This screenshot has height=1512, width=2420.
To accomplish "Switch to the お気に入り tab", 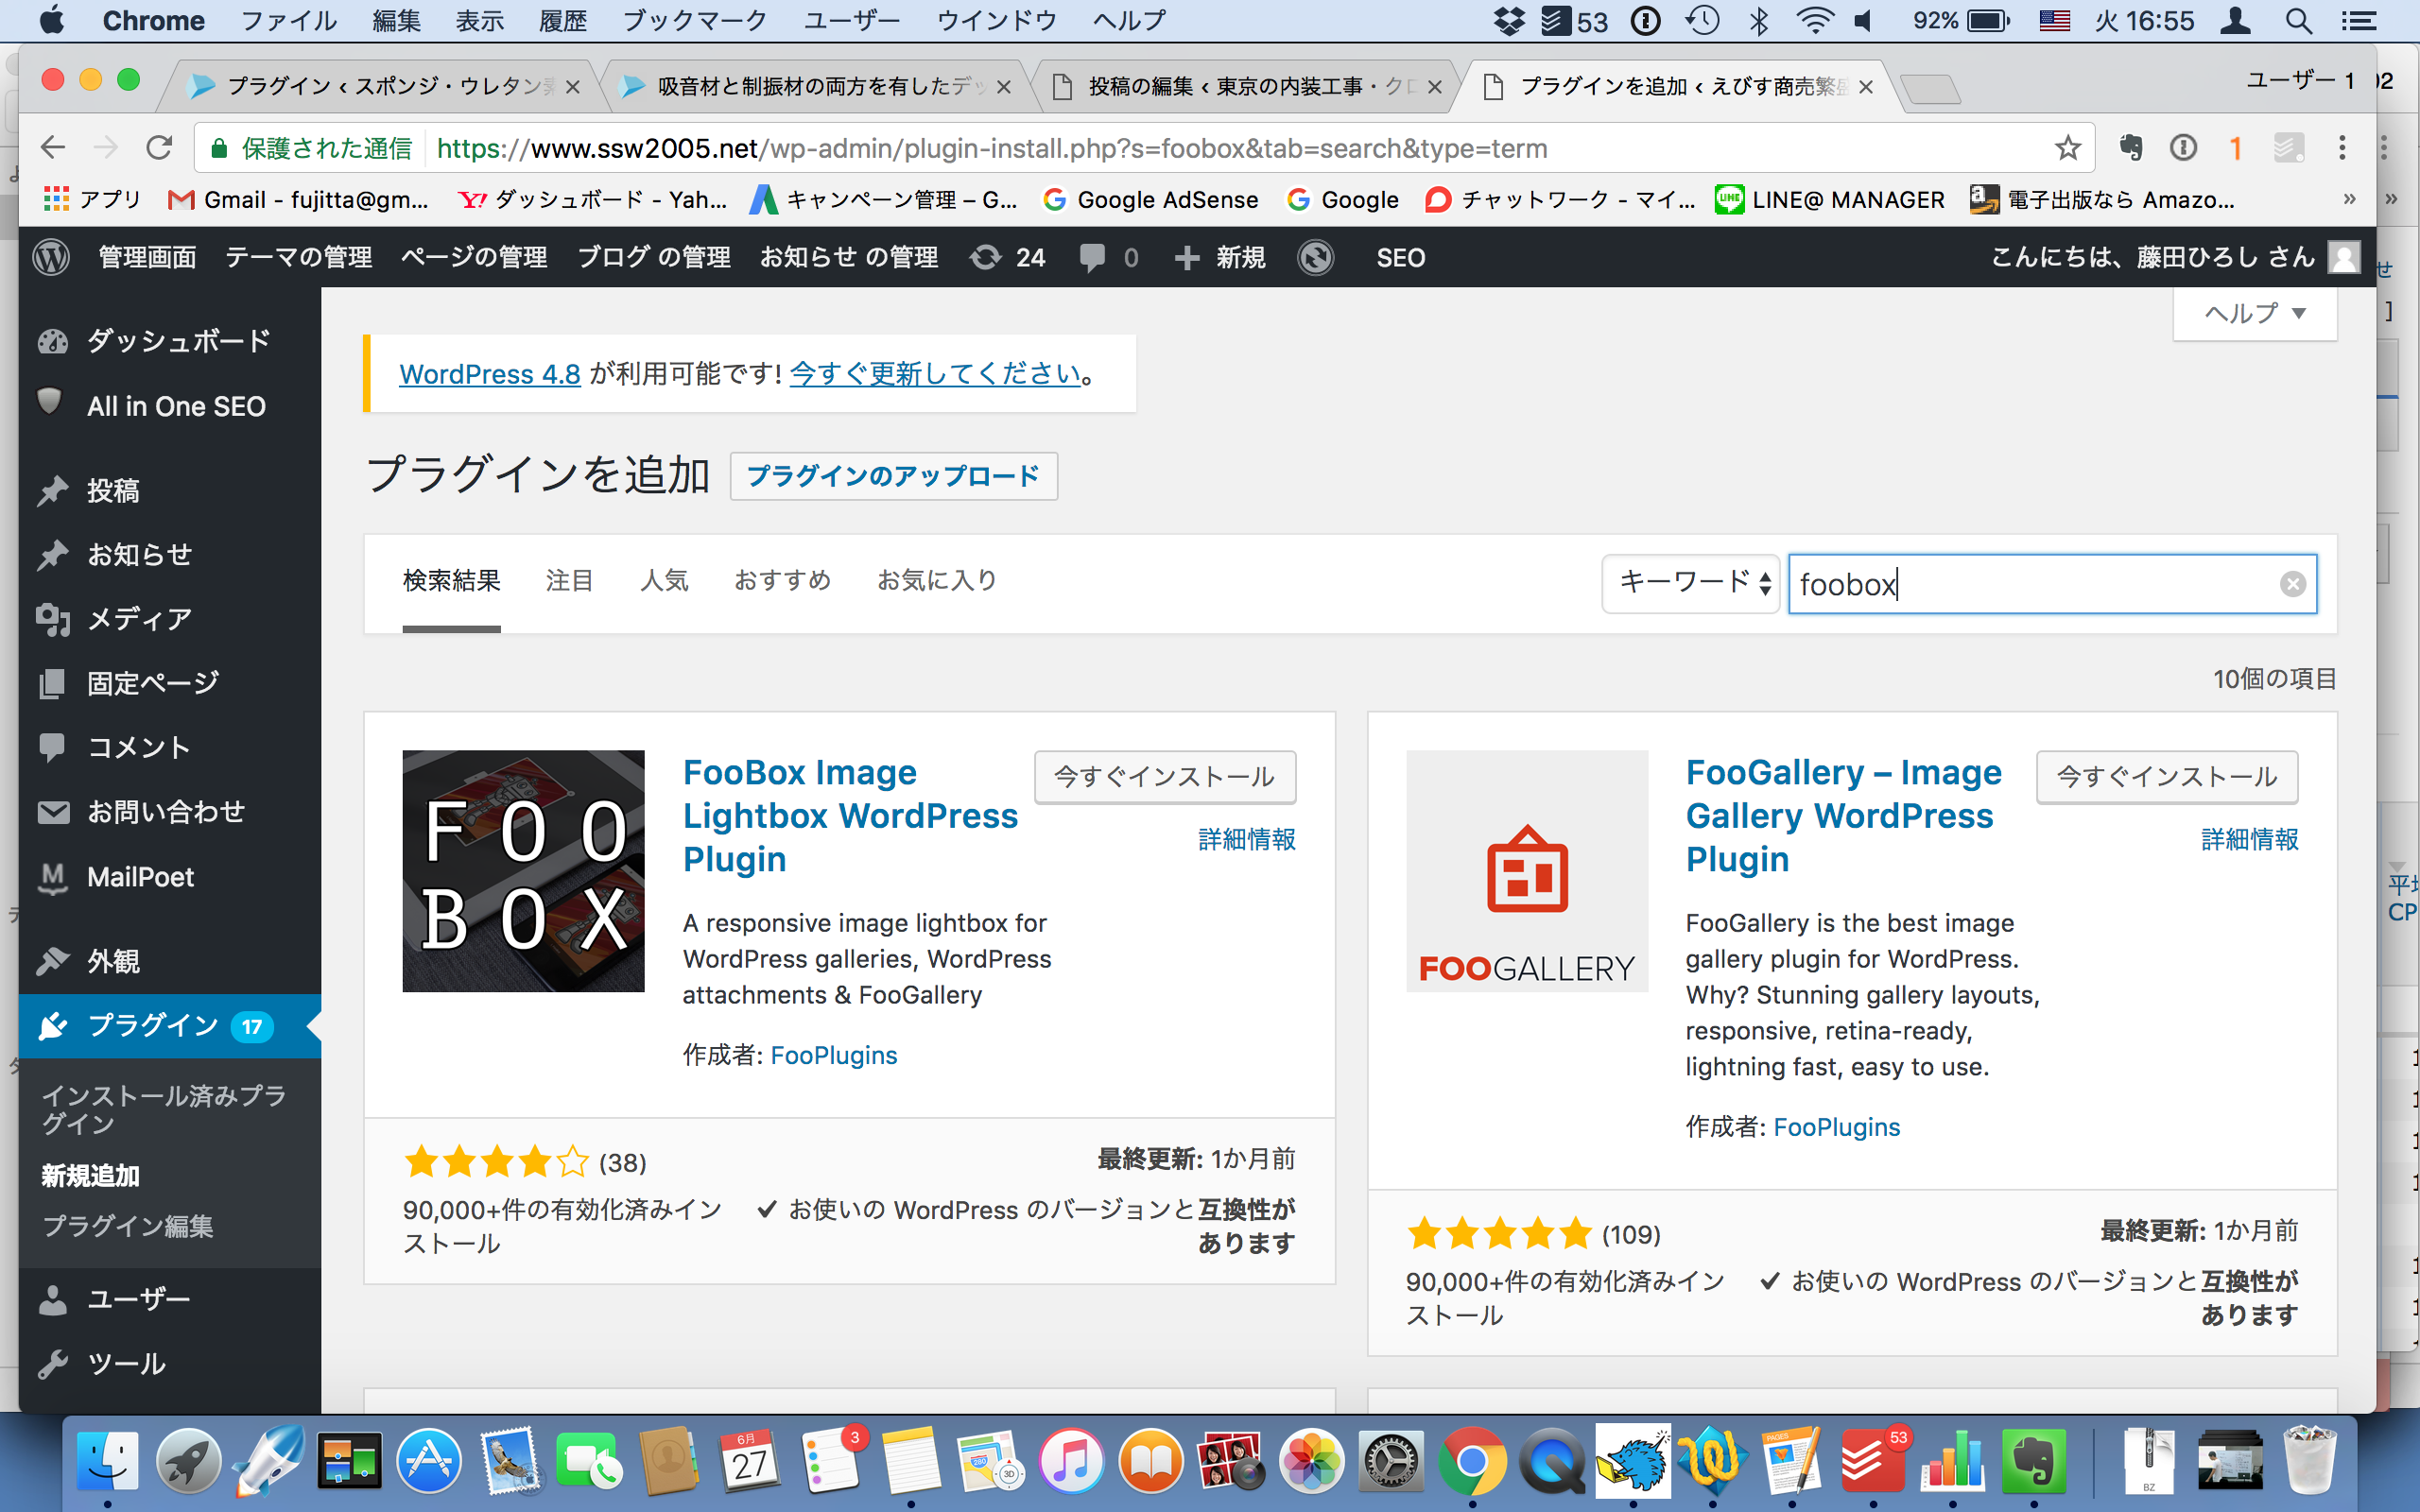I will pyautogui.click(x=937, y=581).
